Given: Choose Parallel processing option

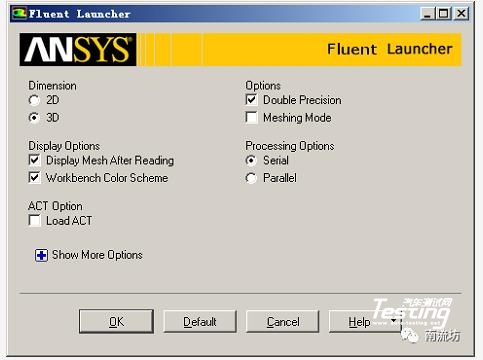Looking at the screenshot, I should click(251, 178).
